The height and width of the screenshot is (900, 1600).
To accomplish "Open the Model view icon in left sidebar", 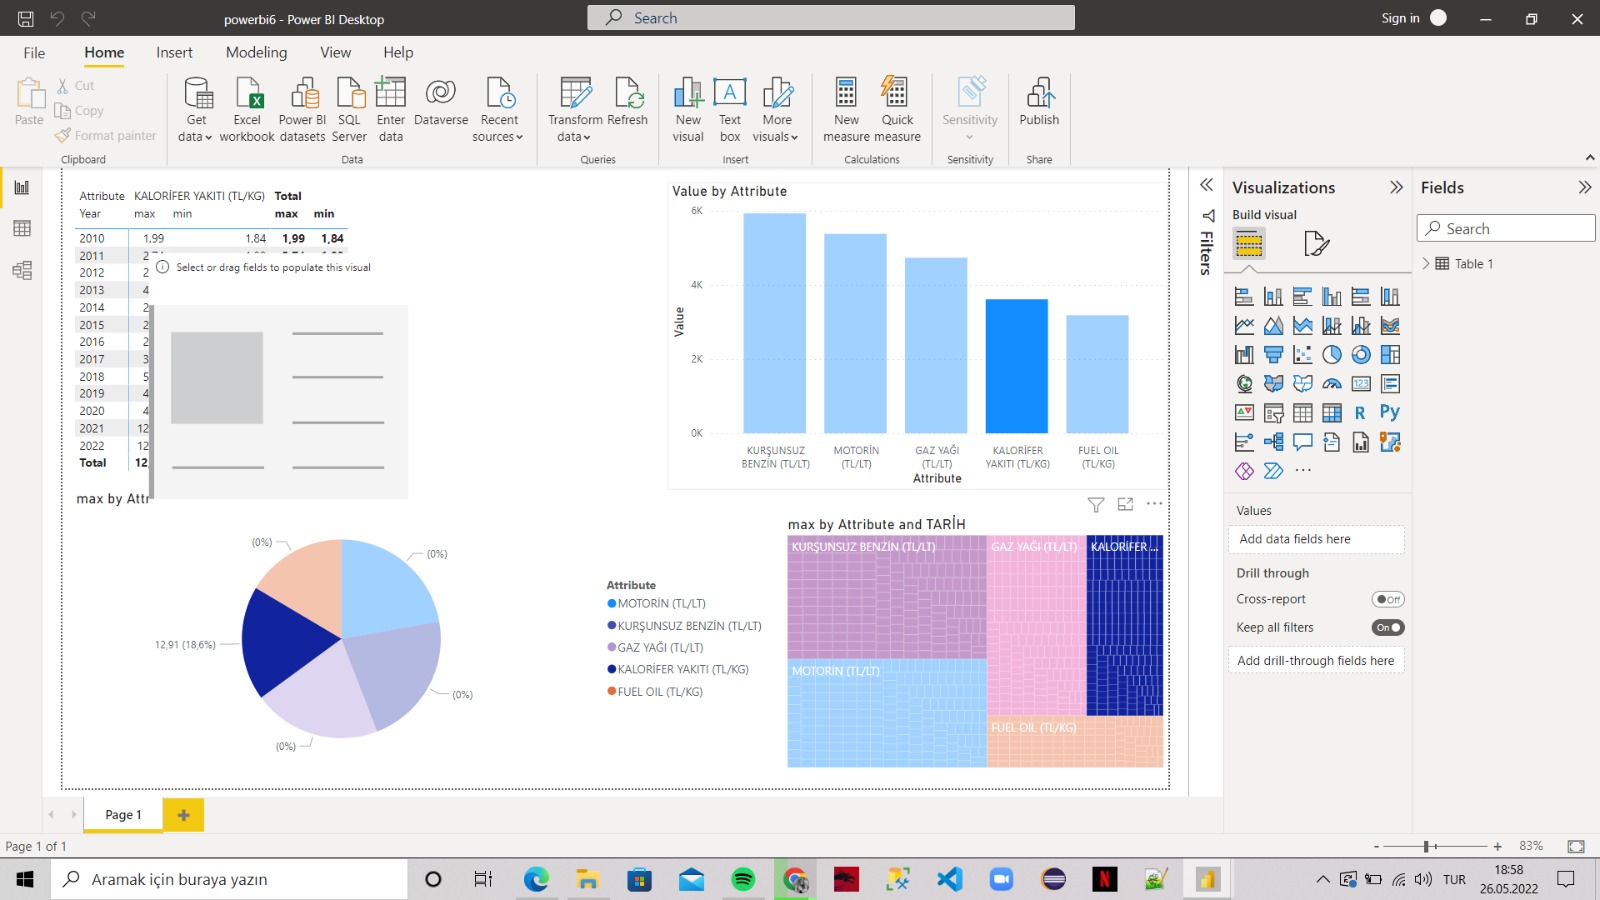I will [x=21, y=270].
